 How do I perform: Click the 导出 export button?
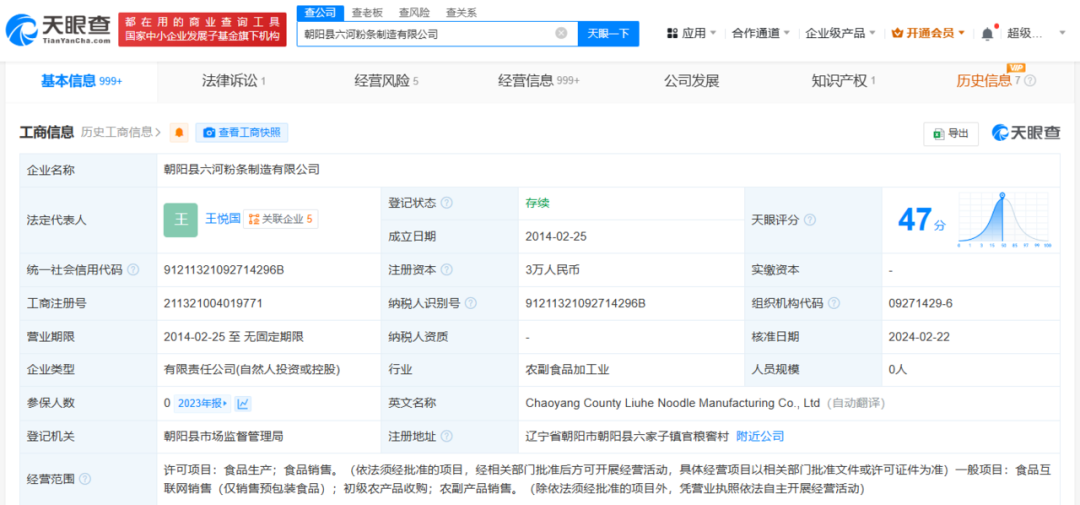(x=950, y=133)
